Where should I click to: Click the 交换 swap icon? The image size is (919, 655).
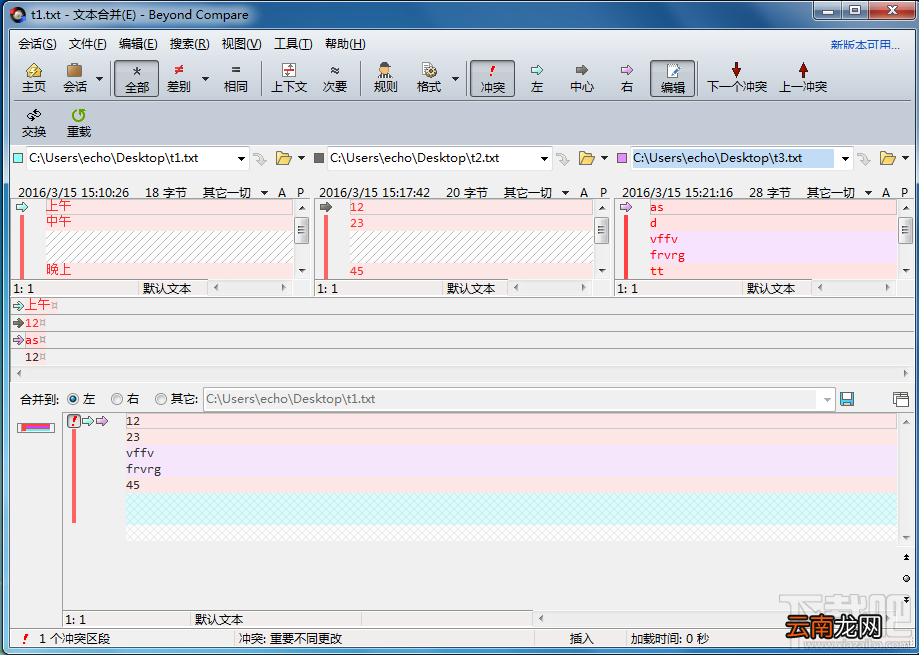pyautogui.click(x=33, y=123)
